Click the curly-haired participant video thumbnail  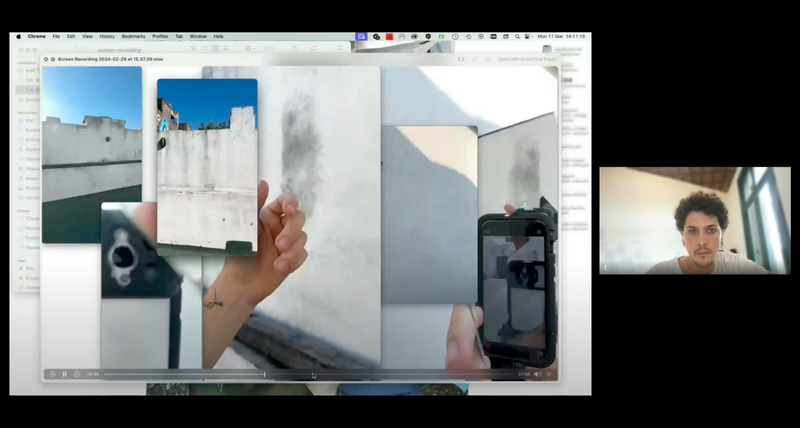point(695,220)
